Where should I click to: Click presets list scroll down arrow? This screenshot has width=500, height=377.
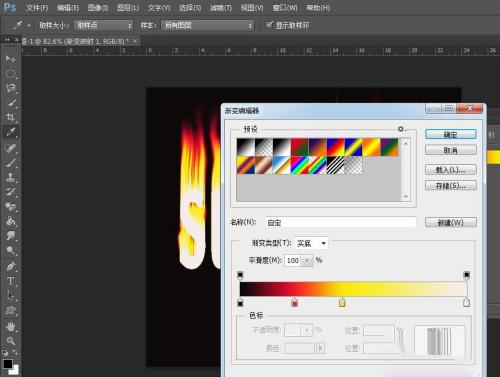(406, 197)
